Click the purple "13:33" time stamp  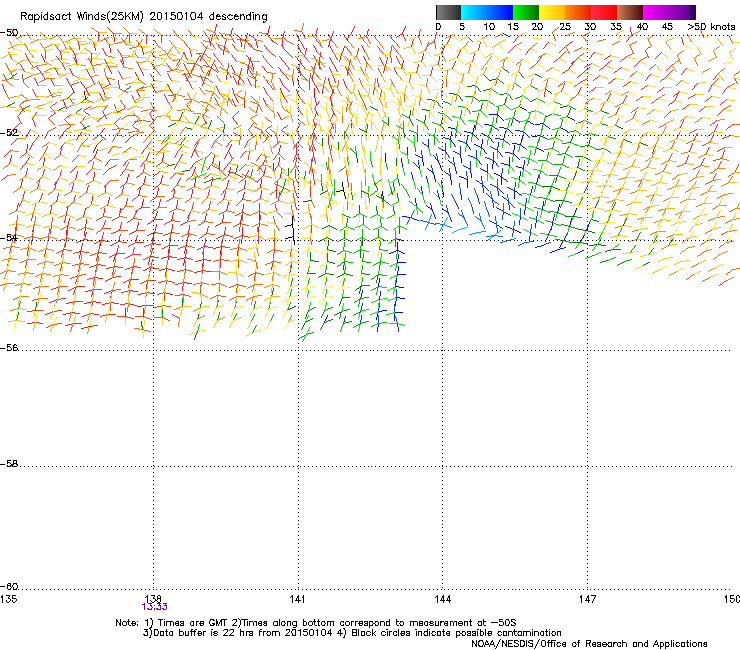click(x=154, y=607)
